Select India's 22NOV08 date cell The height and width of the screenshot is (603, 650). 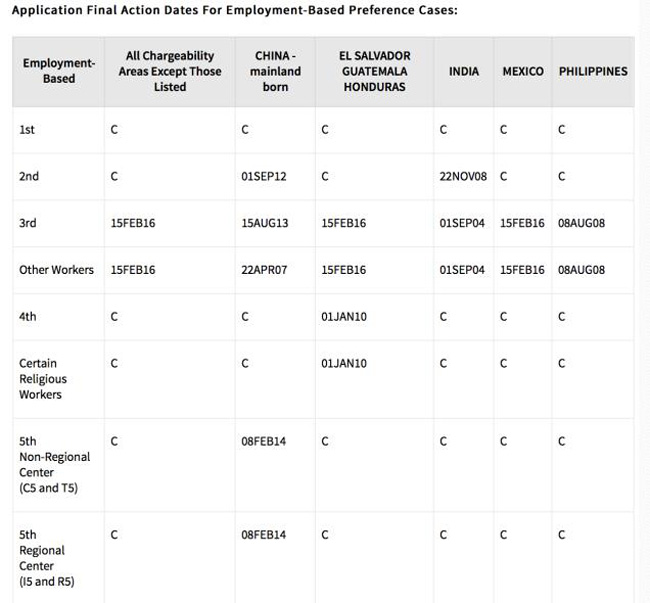463,177
